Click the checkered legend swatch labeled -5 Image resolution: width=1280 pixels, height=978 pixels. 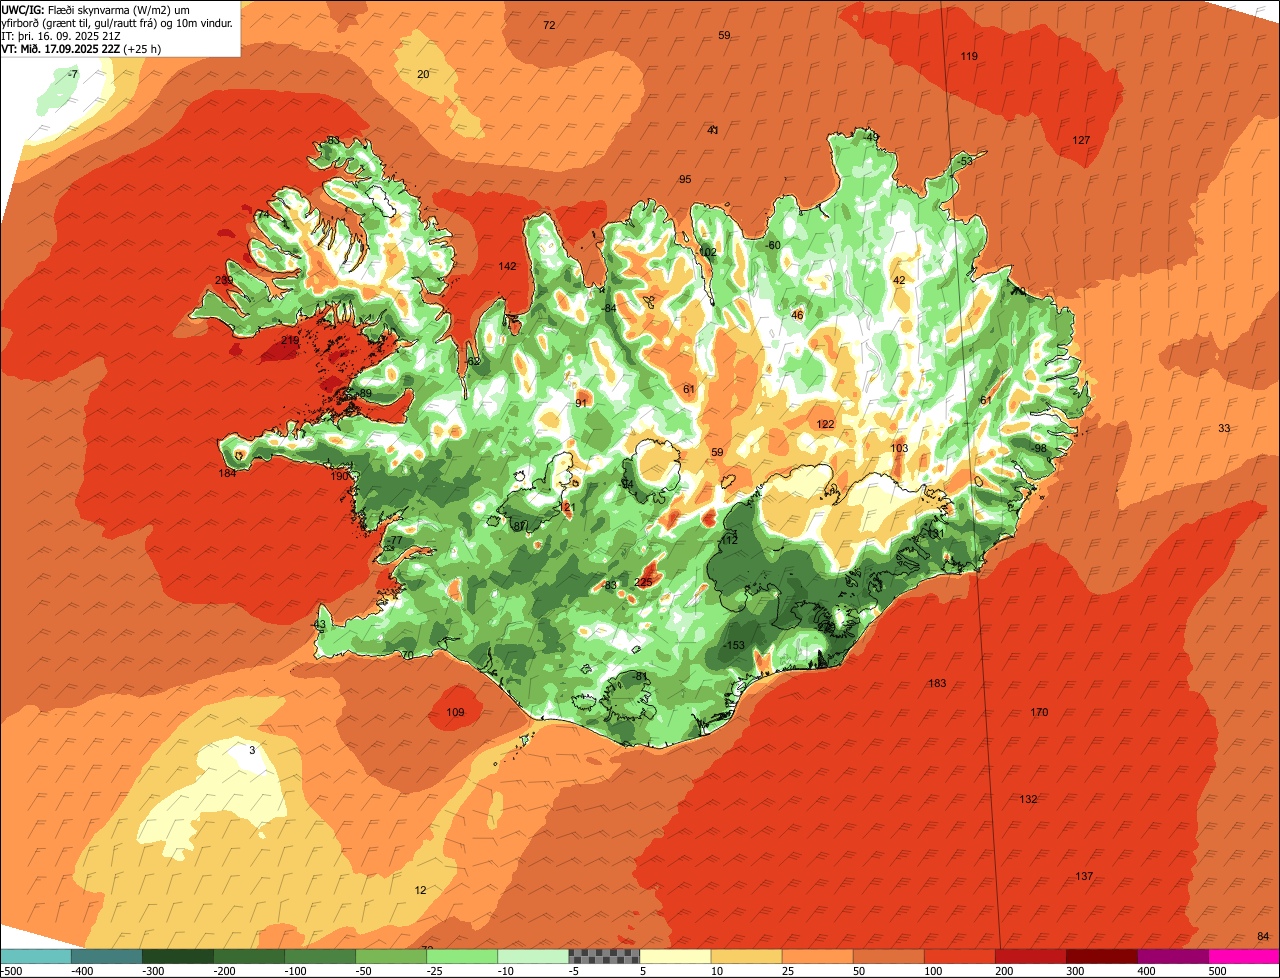[x=603, y=957]
